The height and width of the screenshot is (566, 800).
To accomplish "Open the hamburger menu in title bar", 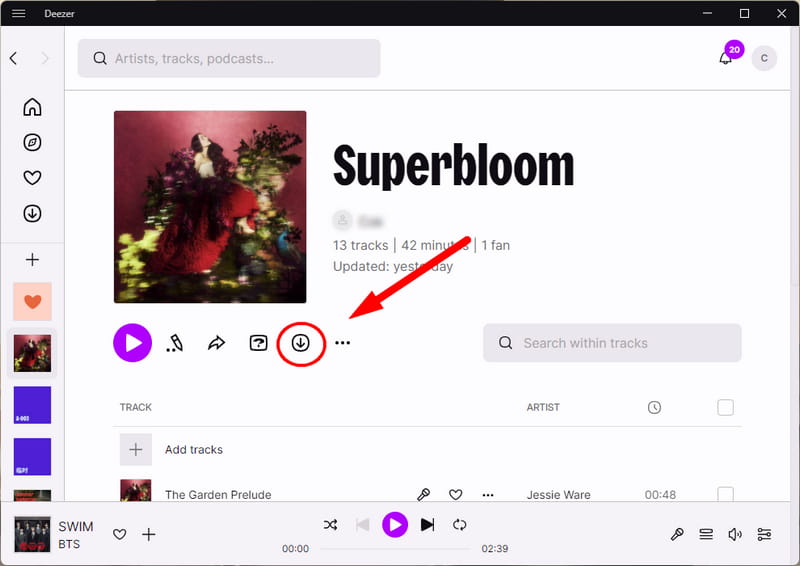I will click(18, 13).
